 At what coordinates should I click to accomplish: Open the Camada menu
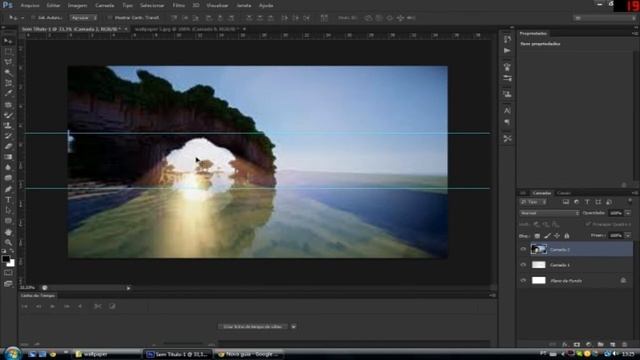coord(104,6)
